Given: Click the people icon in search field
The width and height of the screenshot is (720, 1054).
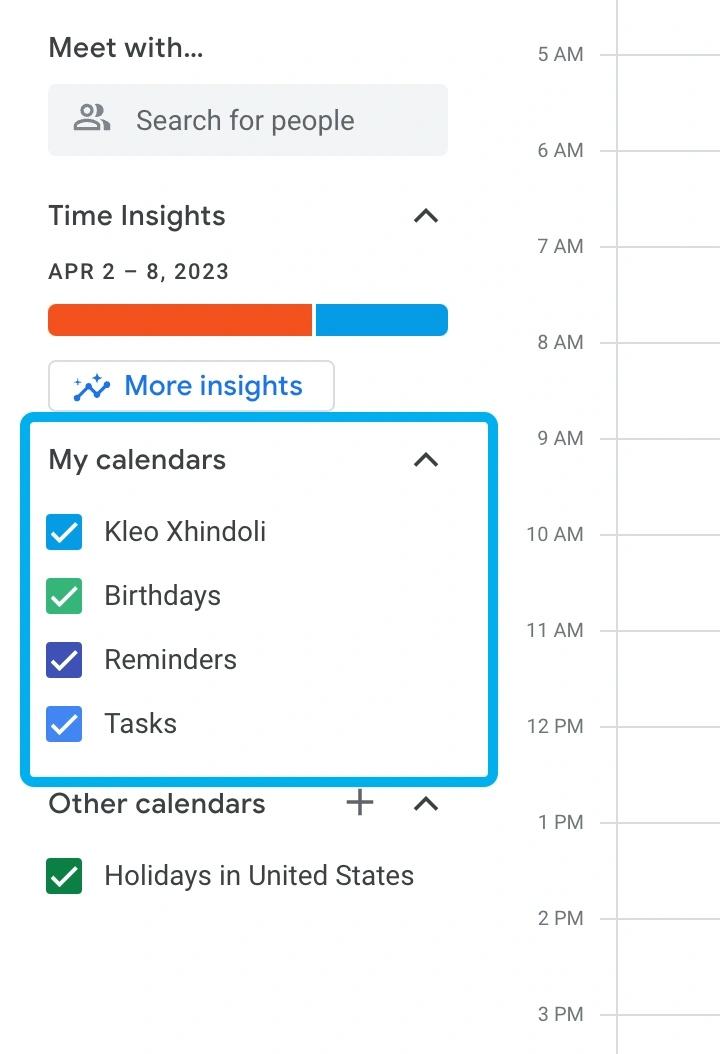Looking at the screenshot, I should pos(92,119).
